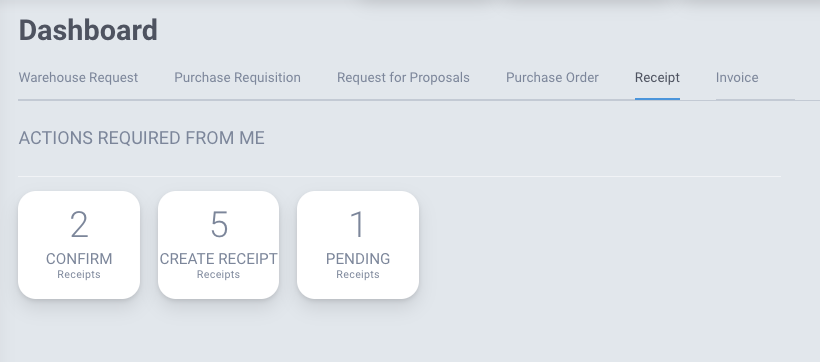This screenshot has height=362, width=820.
Task: Click the Dashboard page title
Action: (x=88, y=30)
